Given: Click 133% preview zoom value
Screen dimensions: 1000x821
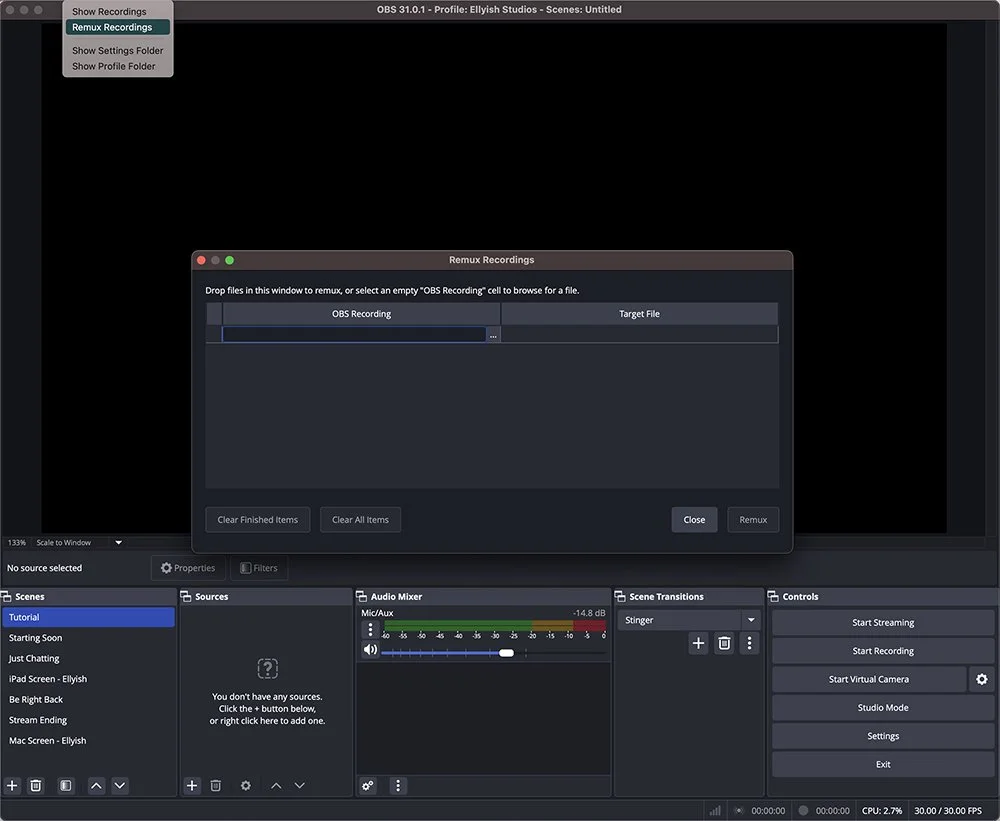Looking at the screenshot, I should click(17, 543).
